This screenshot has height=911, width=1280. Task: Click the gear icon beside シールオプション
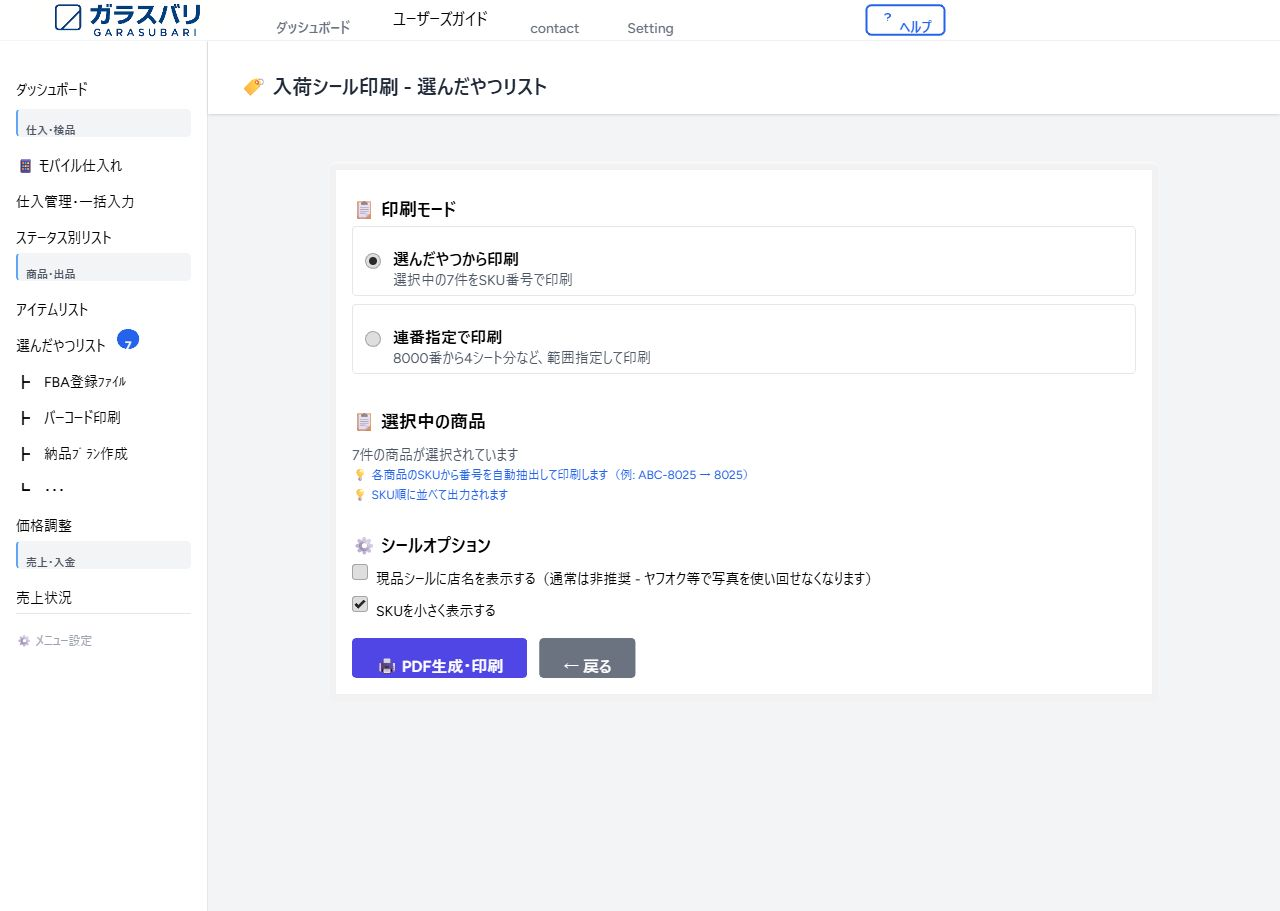[x=362, y=545]
